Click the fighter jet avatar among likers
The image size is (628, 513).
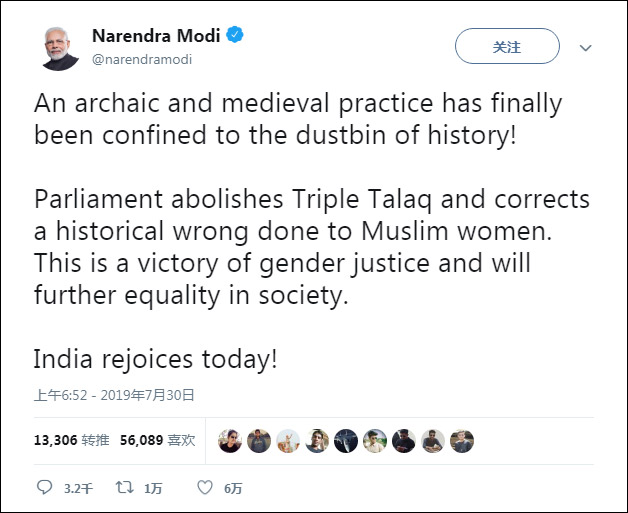click(x=346, y=440)
